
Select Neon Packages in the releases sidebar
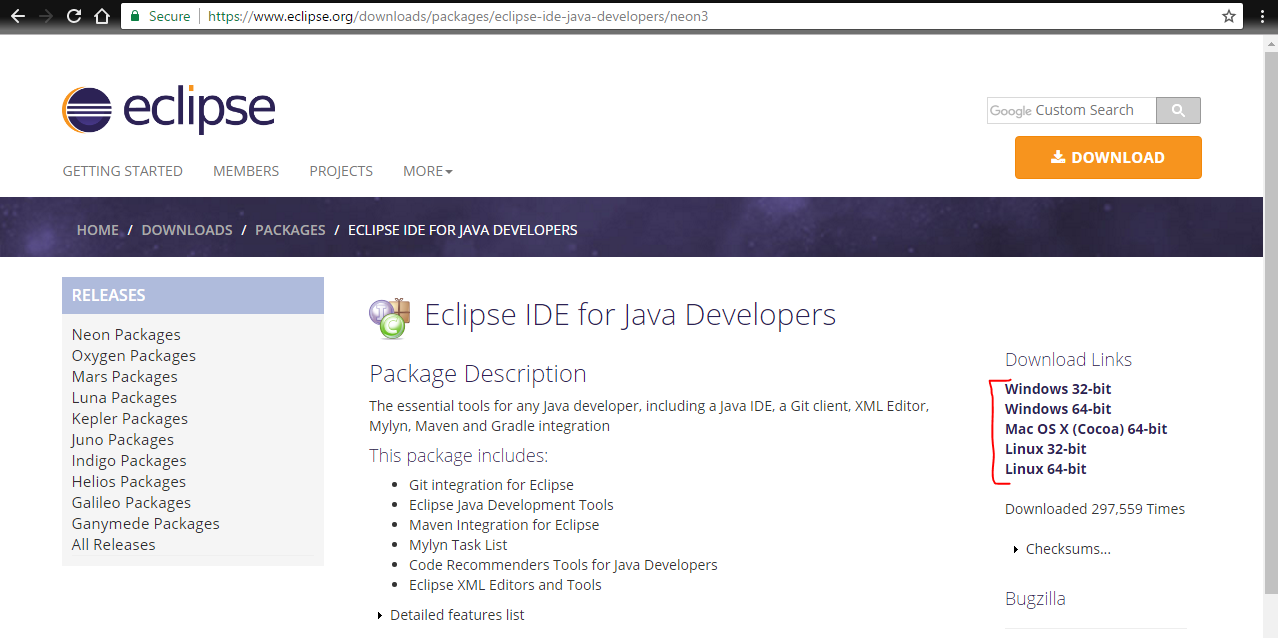(x=125, y=334)
